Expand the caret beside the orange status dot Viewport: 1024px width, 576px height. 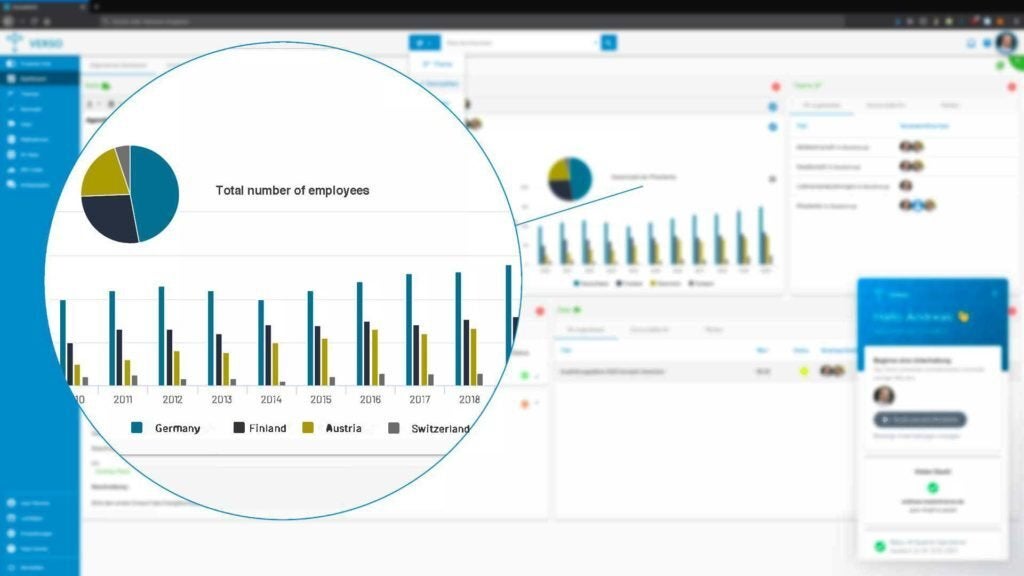pos(537,404)
